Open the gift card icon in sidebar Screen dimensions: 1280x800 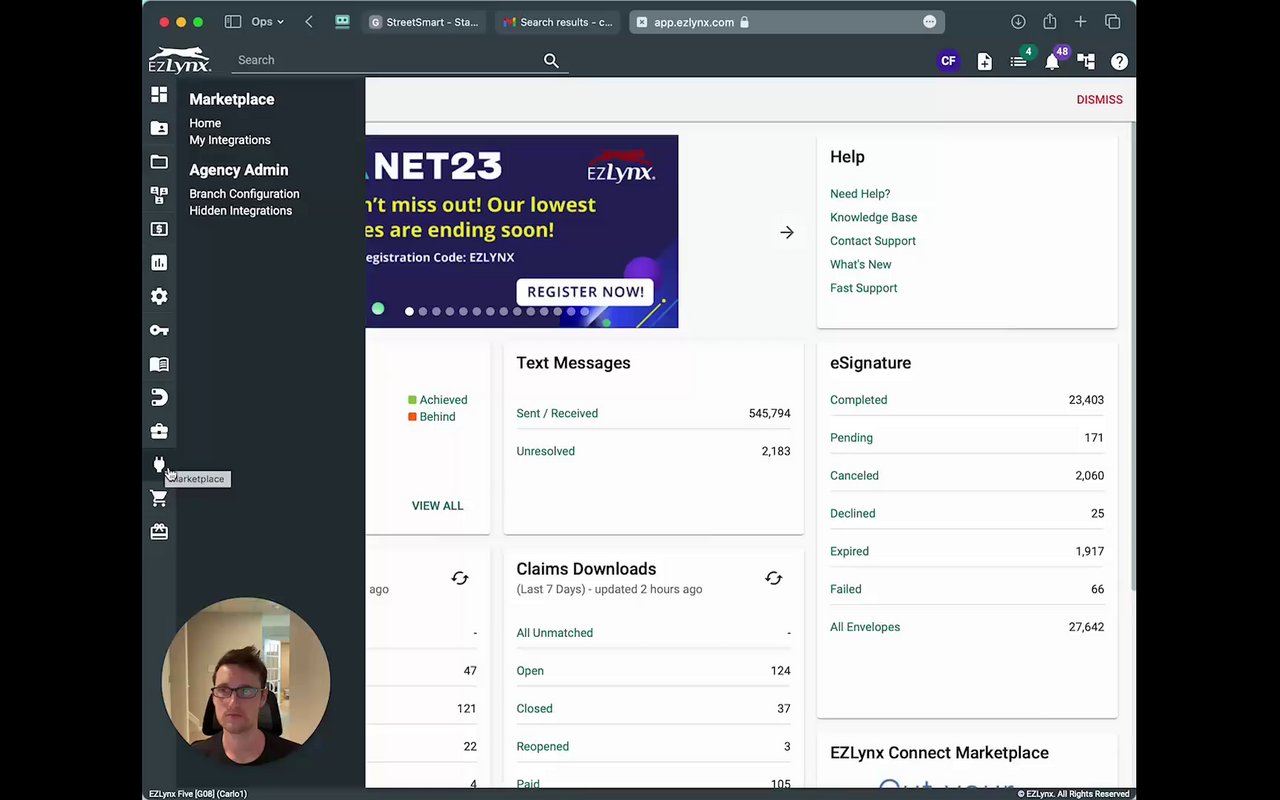coord(159,532)
